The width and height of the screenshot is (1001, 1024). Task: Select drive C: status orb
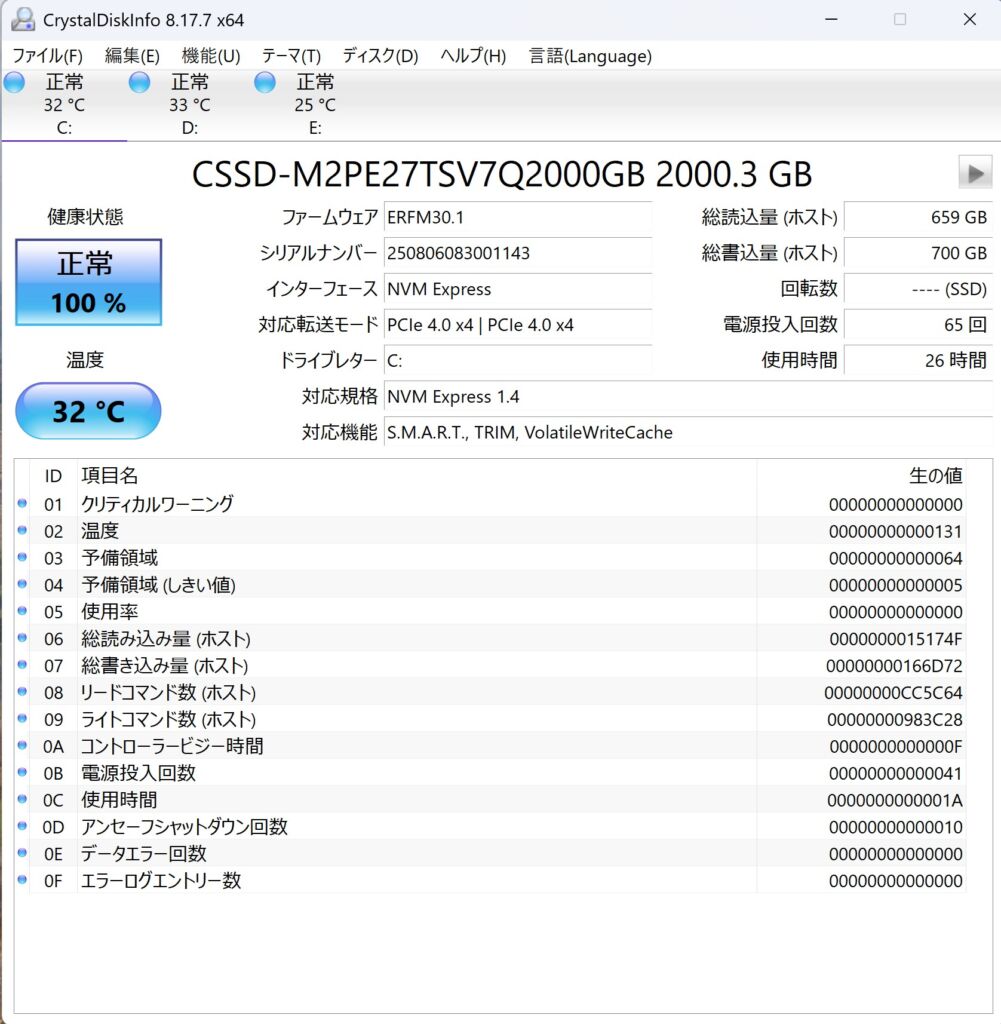(15, 83)
